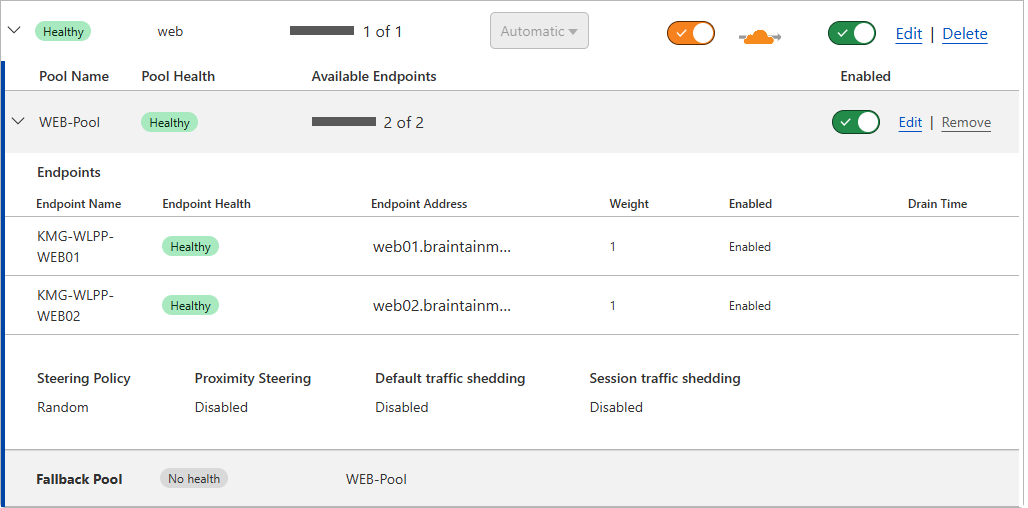Select the web02.braintainm endpoint address
The image size is (1028, 508).
pos(441,306)
